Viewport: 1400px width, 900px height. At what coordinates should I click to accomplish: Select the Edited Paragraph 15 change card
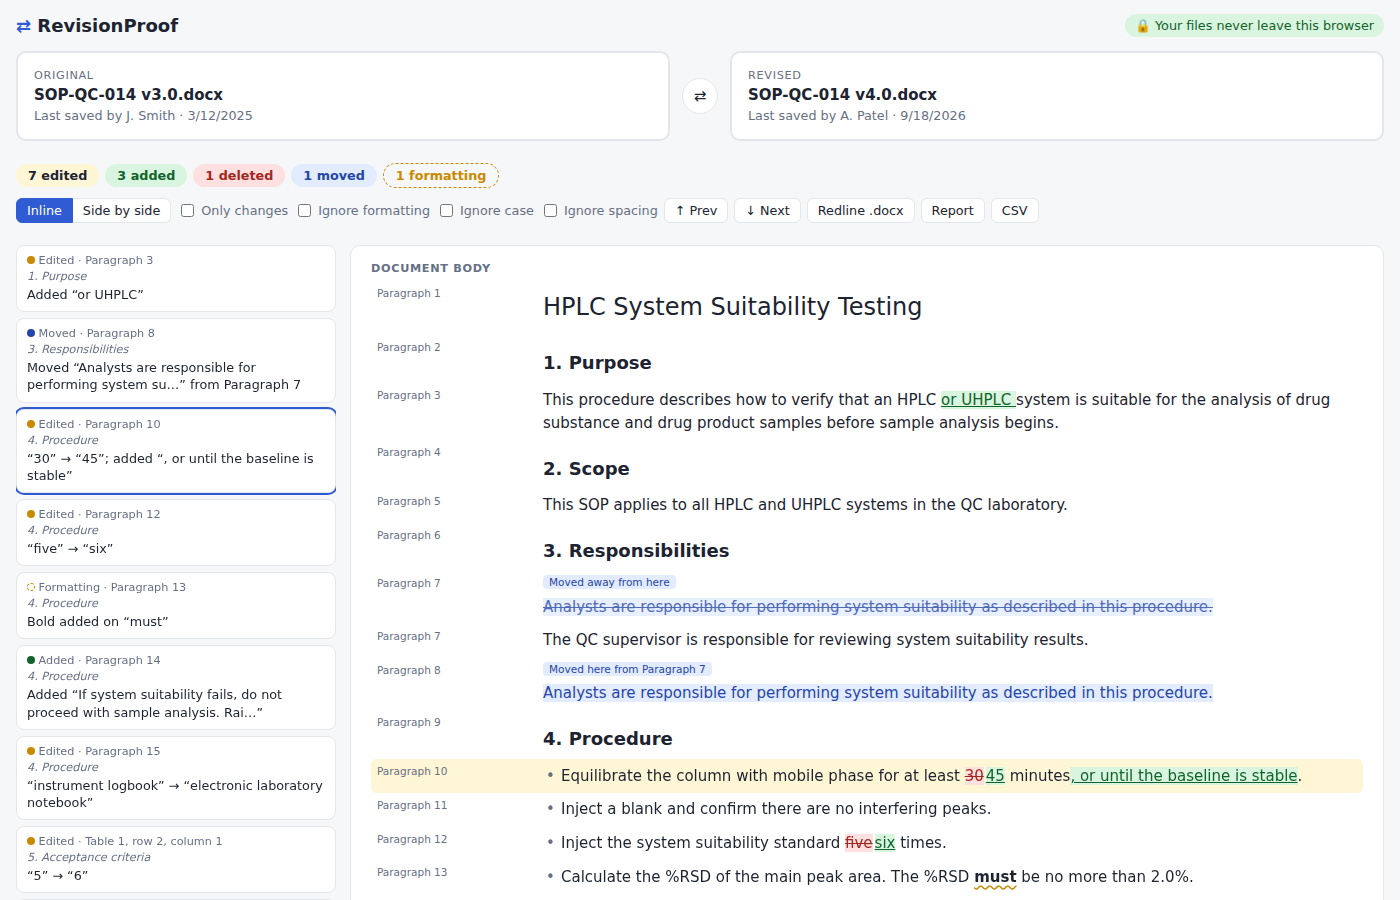(176, 778)
